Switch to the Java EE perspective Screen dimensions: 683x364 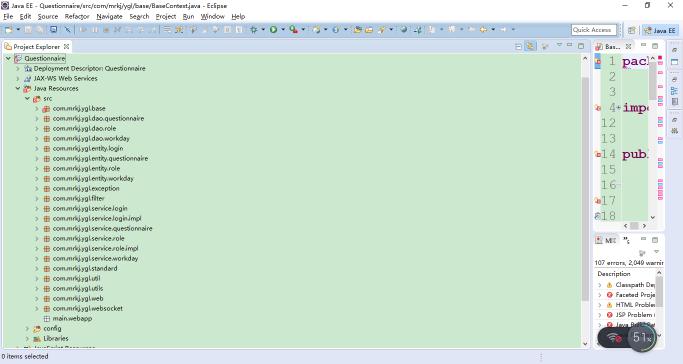pyautogui.click(x=660, y=30)
